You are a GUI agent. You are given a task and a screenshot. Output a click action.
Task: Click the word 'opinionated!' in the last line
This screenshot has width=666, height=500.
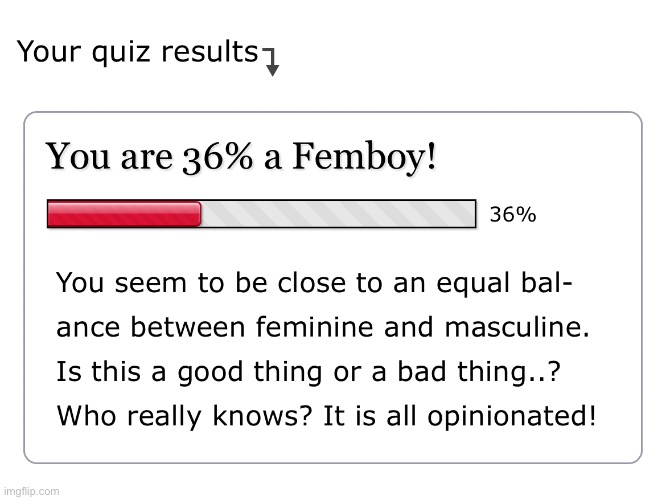[x=511, y=417]
